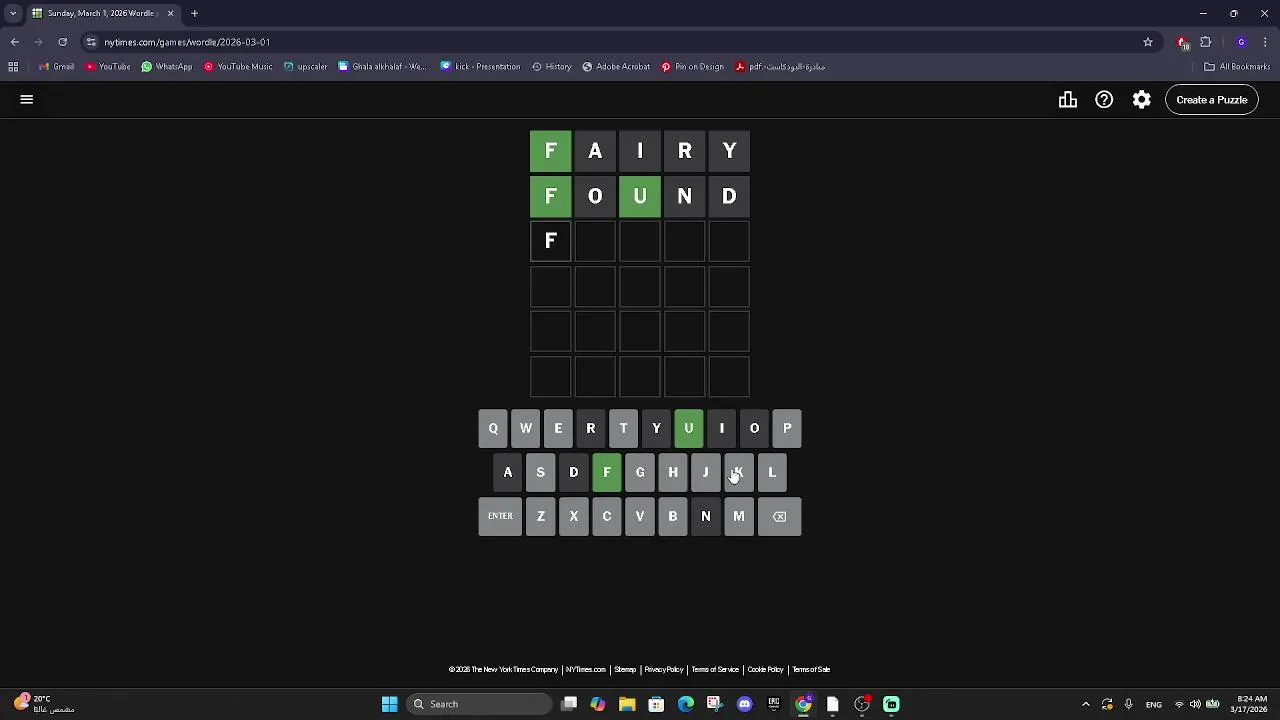Open the WhatsApp bookmark
The height and width of the screenshot is (720, 1280).
coord(167,67)
